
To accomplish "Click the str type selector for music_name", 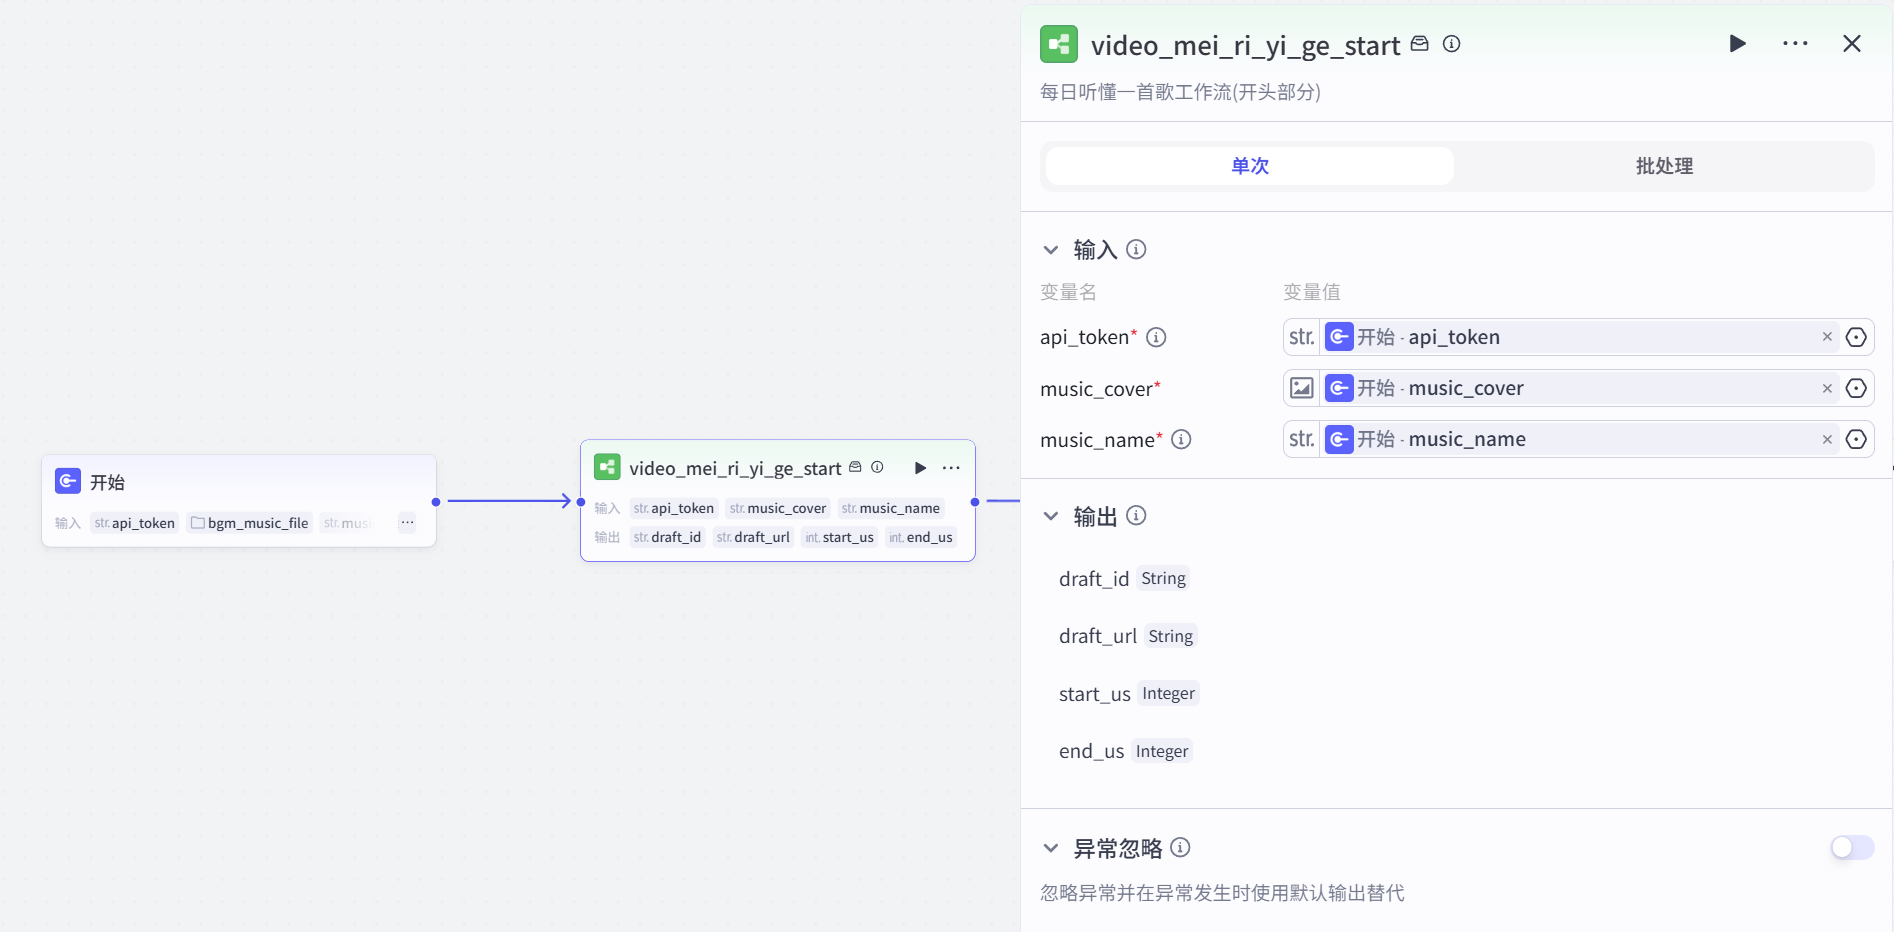I will 1301,439.
